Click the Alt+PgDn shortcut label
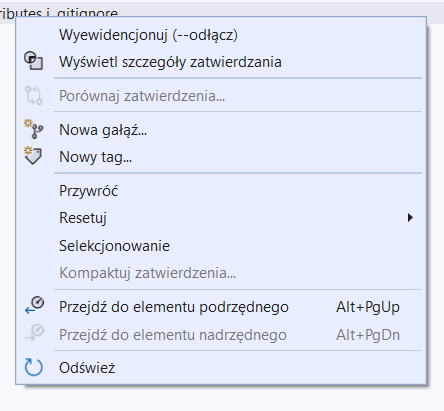This screenshot has height=411, width=444. (x=368, y=335)
